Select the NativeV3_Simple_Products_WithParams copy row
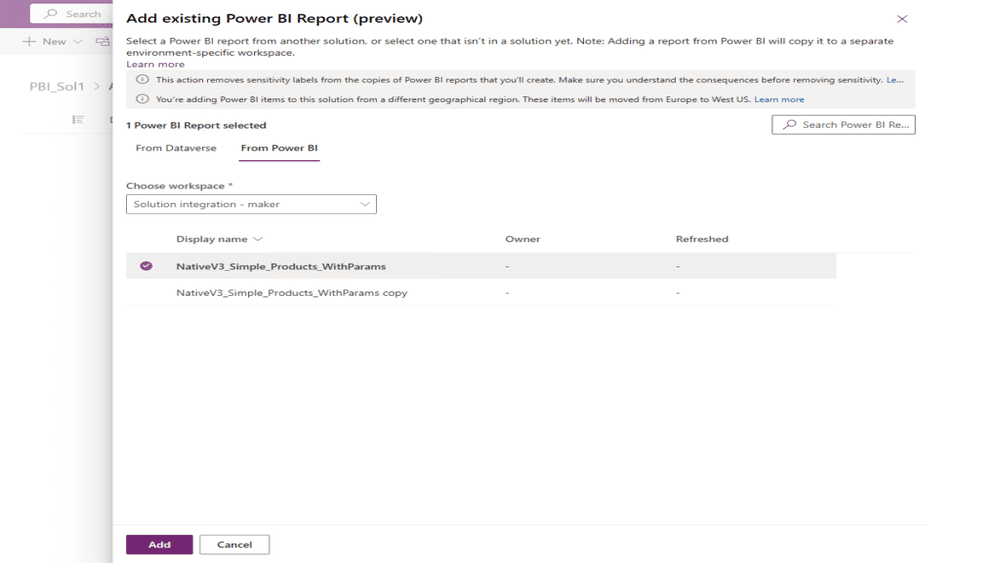This screenshot has width=1000, height=563. click(481, 293)
